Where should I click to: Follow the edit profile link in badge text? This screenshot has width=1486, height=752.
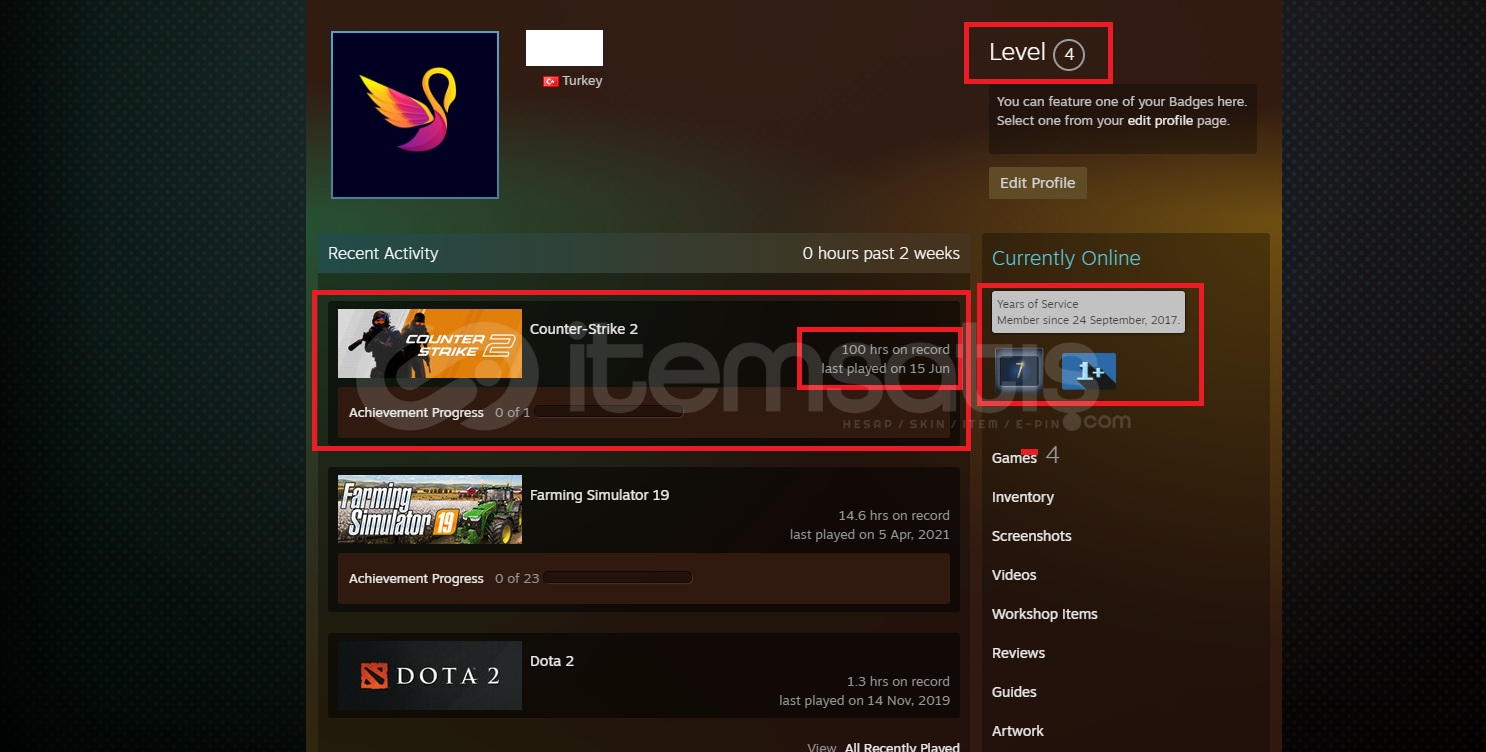[x=1160, y=121]
